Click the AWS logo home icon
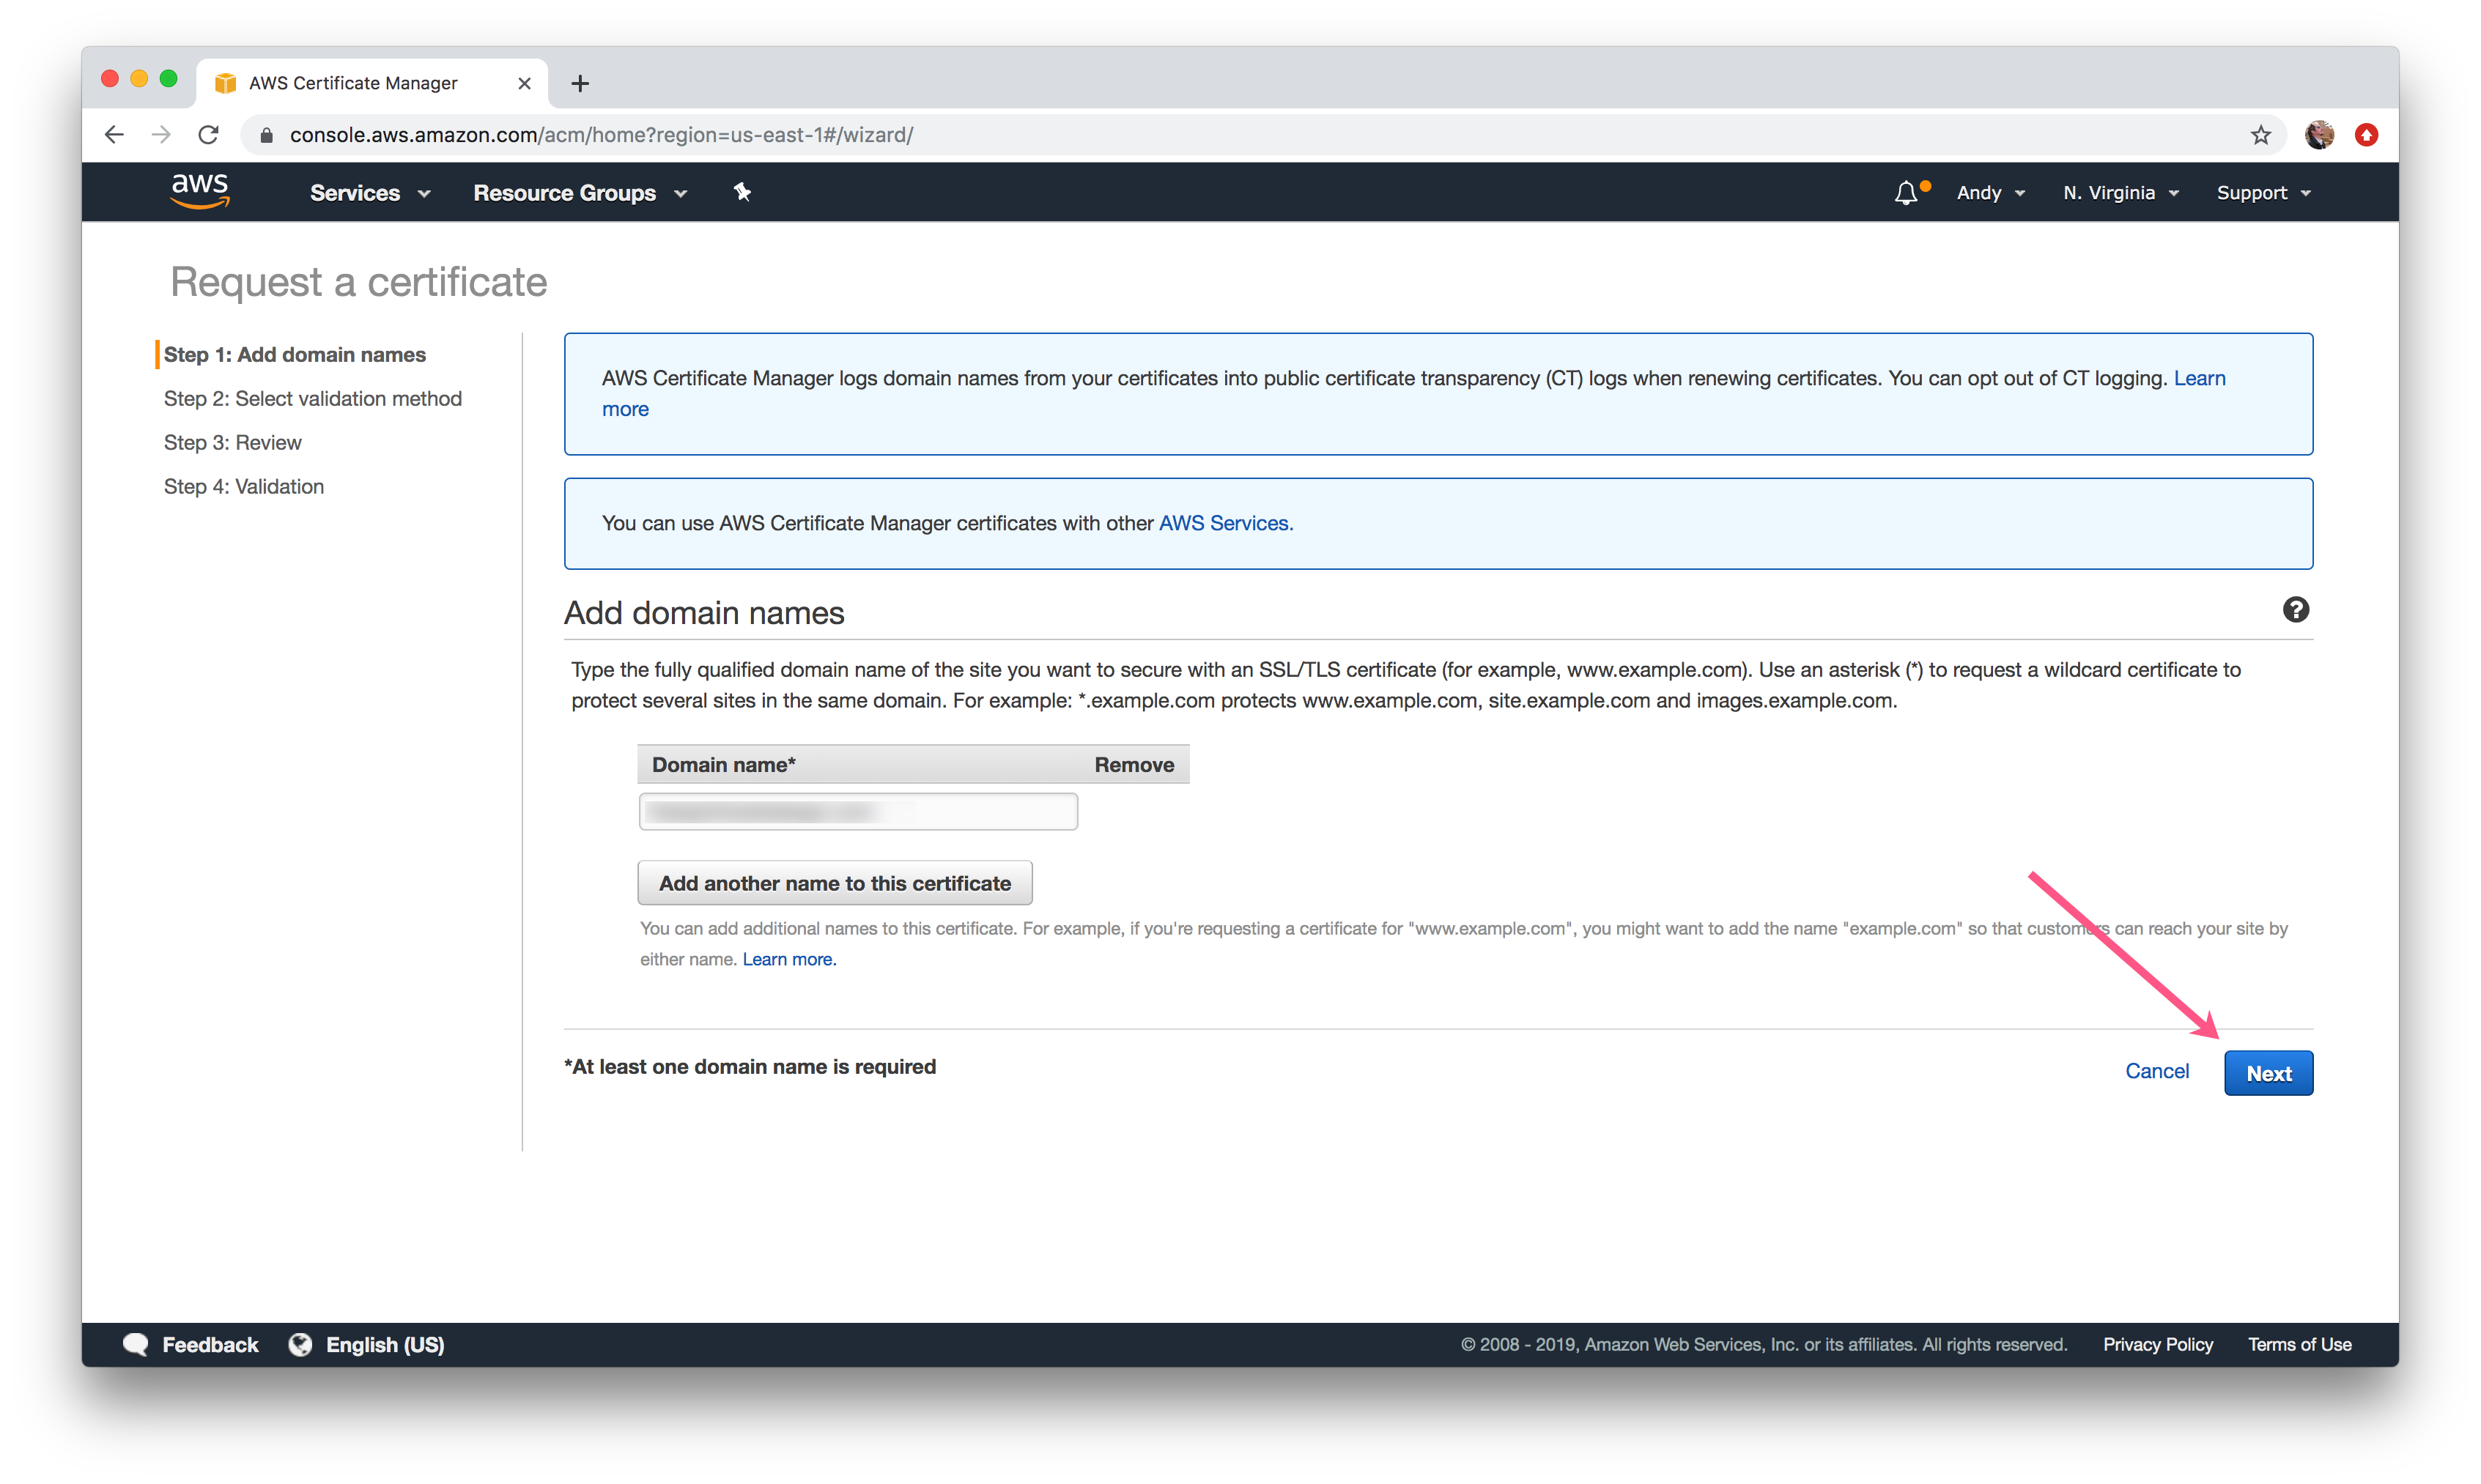Viewport: 2481px width, 1484px height. pos(200,191)
